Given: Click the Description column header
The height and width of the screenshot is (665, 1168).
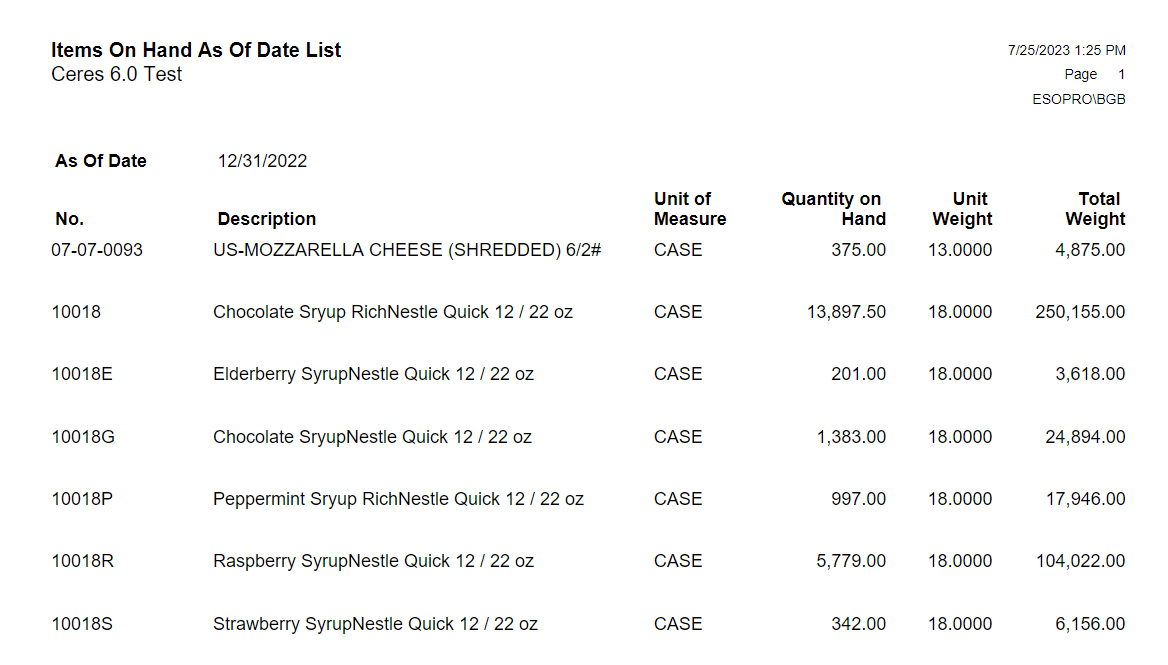Looking at the screenshot, I should 266,219.
